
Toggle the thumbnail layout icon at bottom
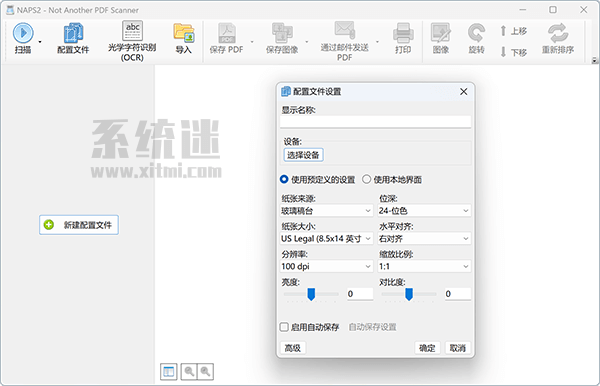[x=169, y=371]
